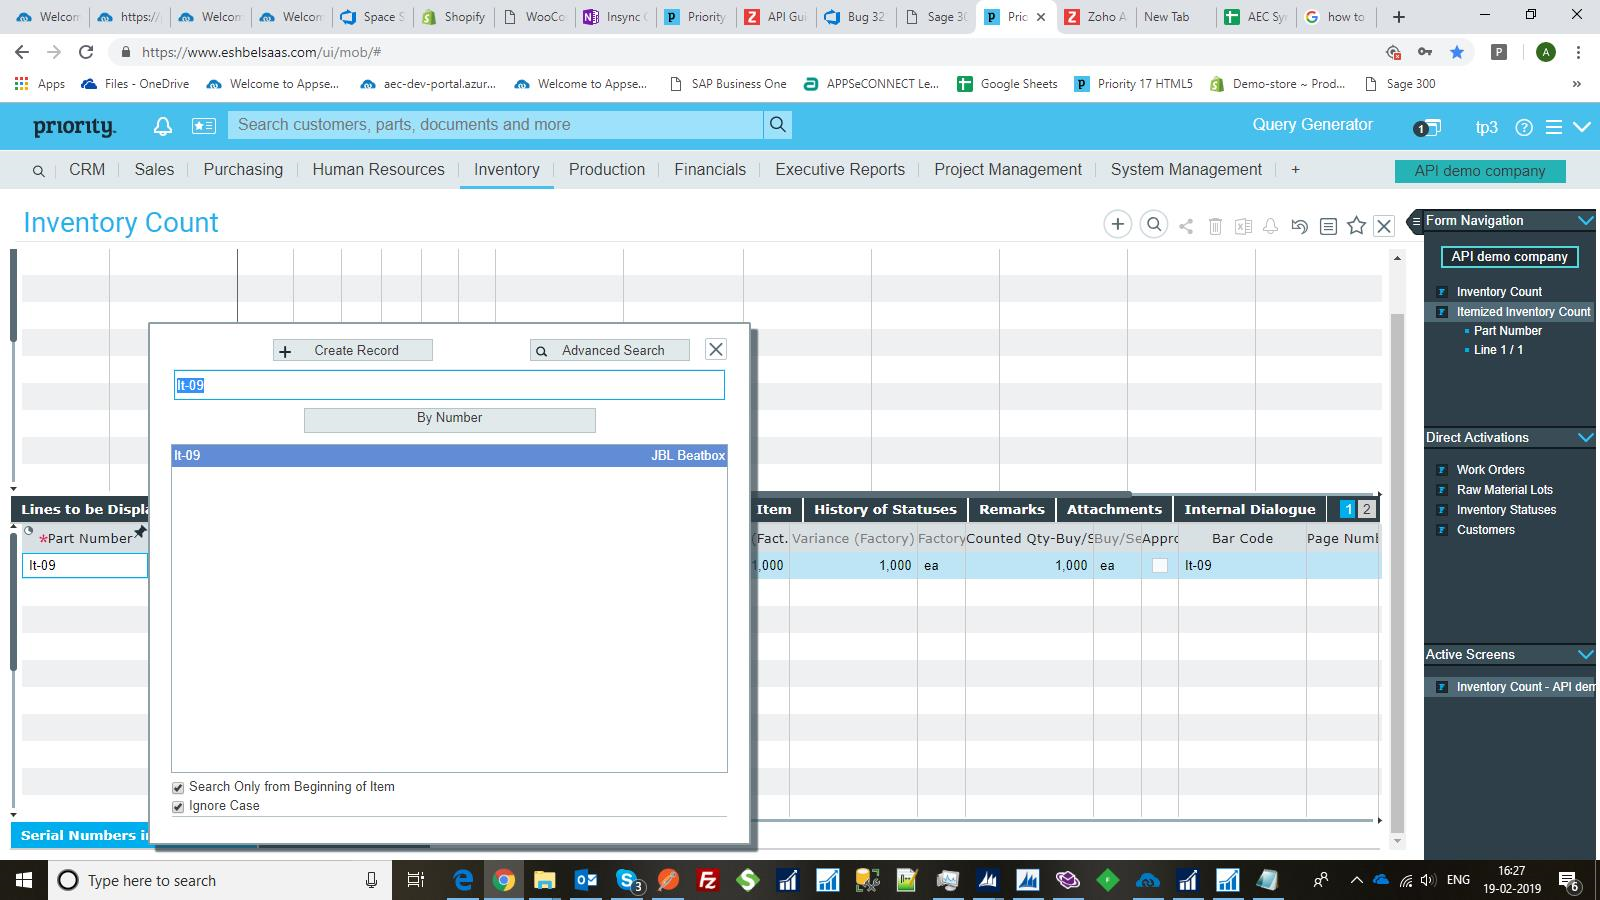The width and height of the screenshot is (1600, 900).
Task: Collapse the Direct Activations section
Action: (x=1584, y=437)
